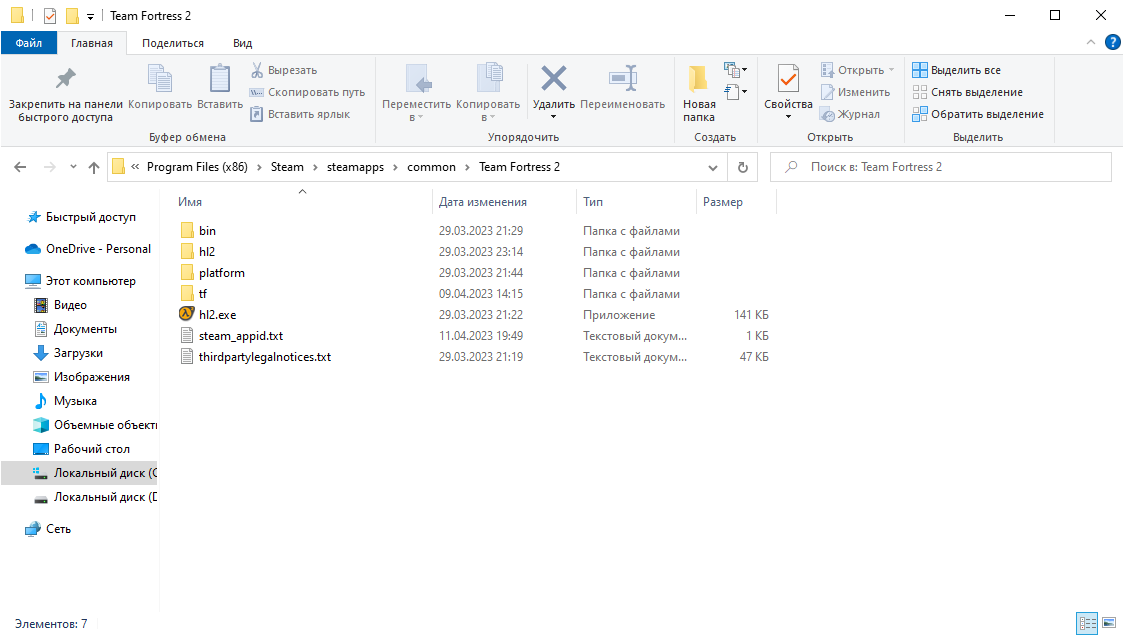The width and height of the screenshot is (1123, 635).
Task: Click the search box Поиск в: Team Fortress 2
Action: (x=940, y=167)
